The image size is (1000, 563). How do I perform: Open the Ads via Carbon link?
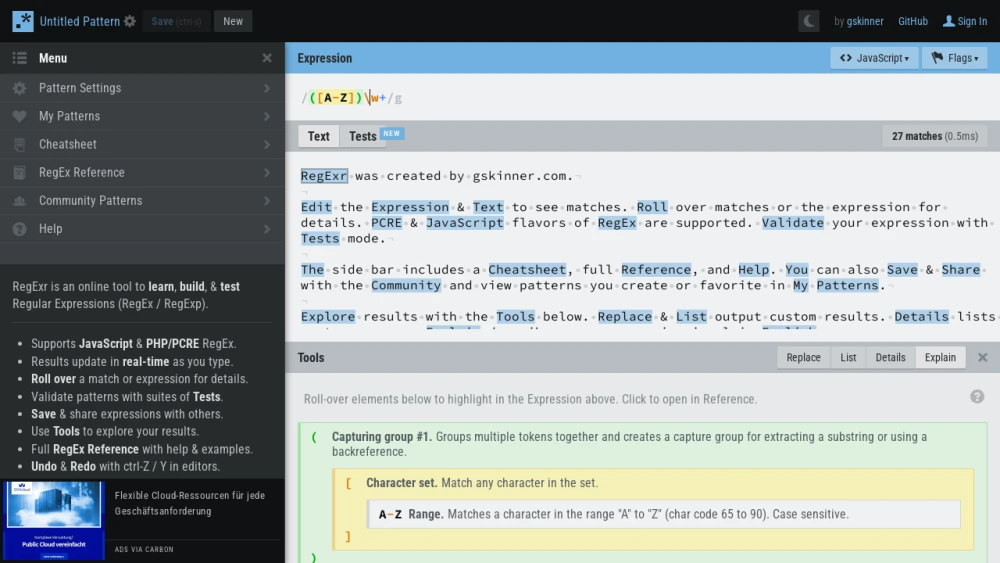pos(144,549)
